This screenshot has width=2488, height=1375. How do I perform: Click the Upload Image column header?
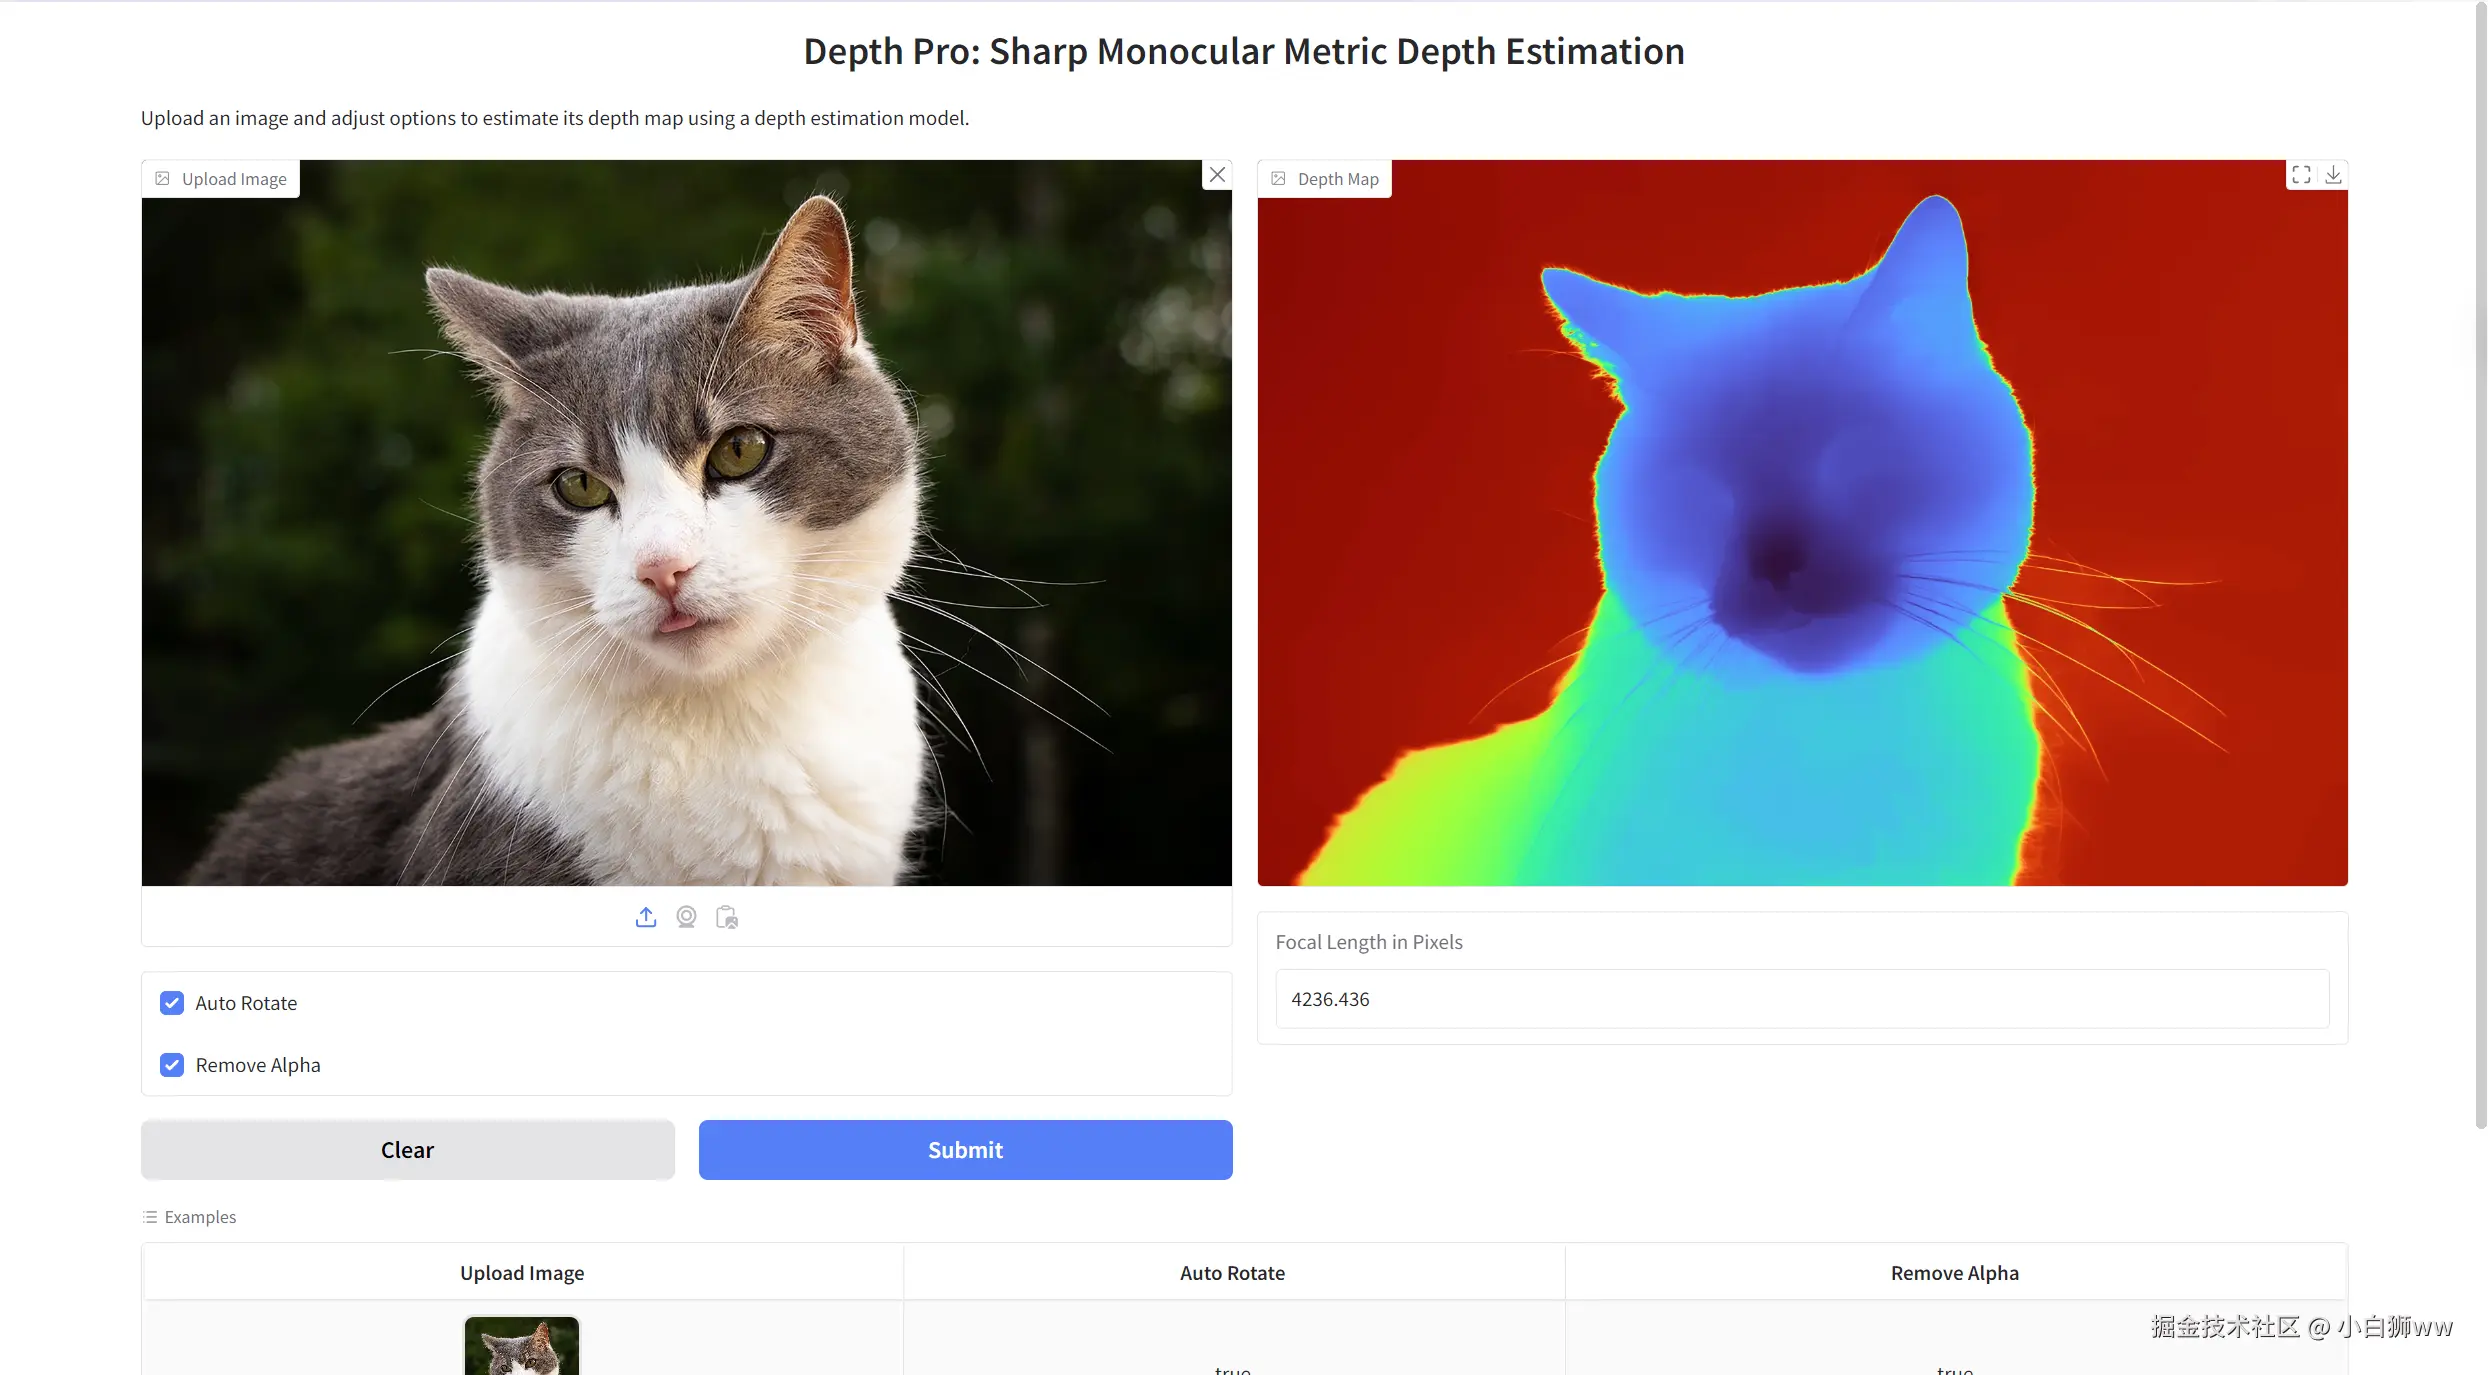[x=522, y=1273]
